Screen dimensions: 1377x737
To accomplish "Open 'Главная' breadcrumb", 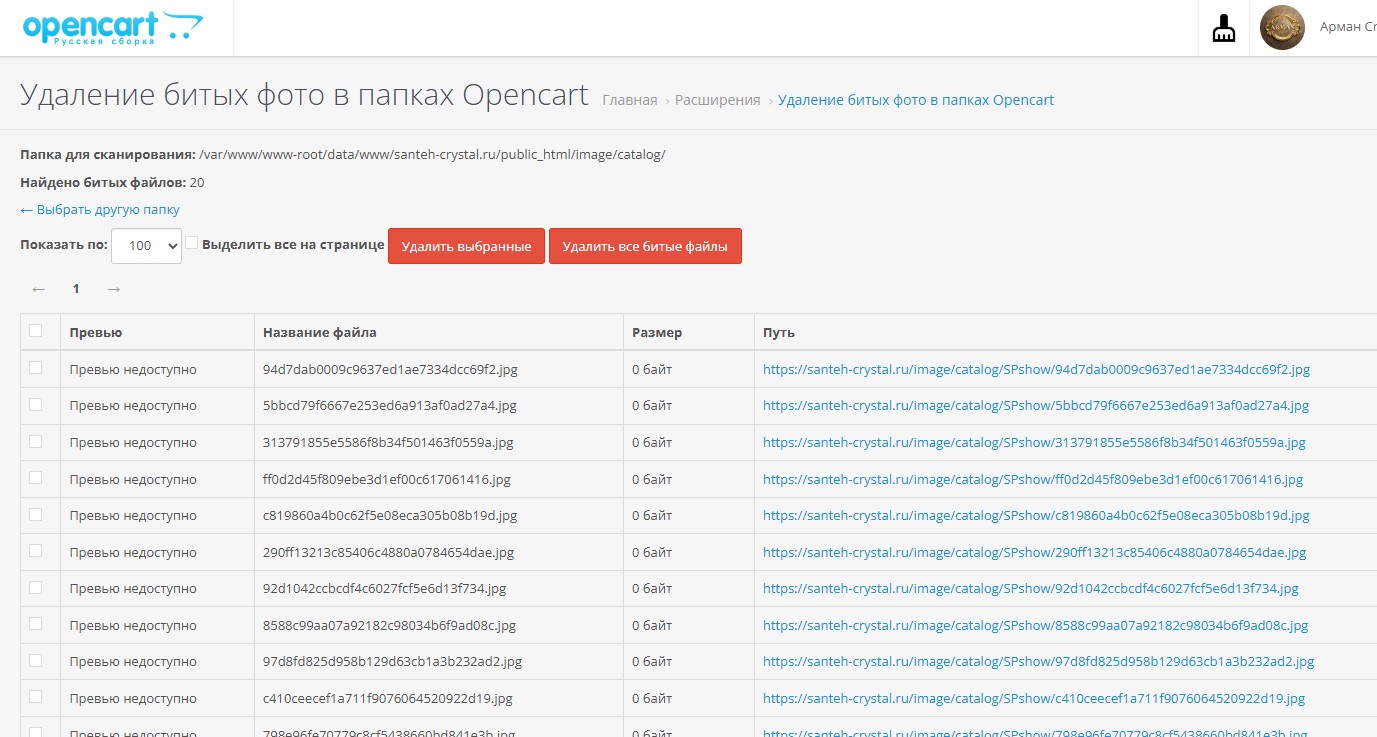I will [630, 100].
